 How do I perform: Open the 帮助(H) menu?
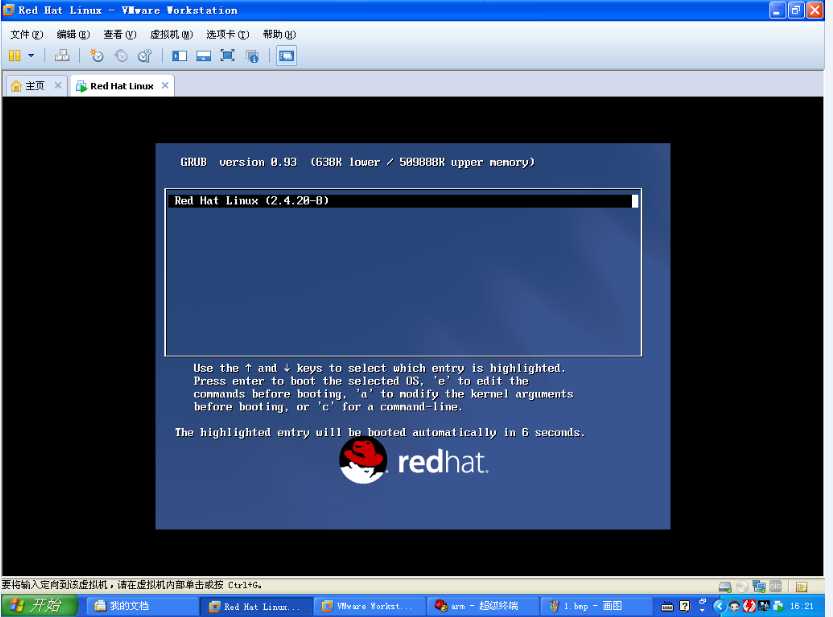click(279, 35)
